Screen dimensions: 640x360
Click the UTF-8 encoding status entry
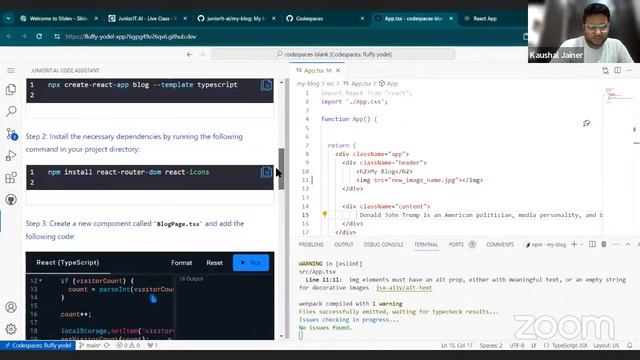tap(517, 345)
